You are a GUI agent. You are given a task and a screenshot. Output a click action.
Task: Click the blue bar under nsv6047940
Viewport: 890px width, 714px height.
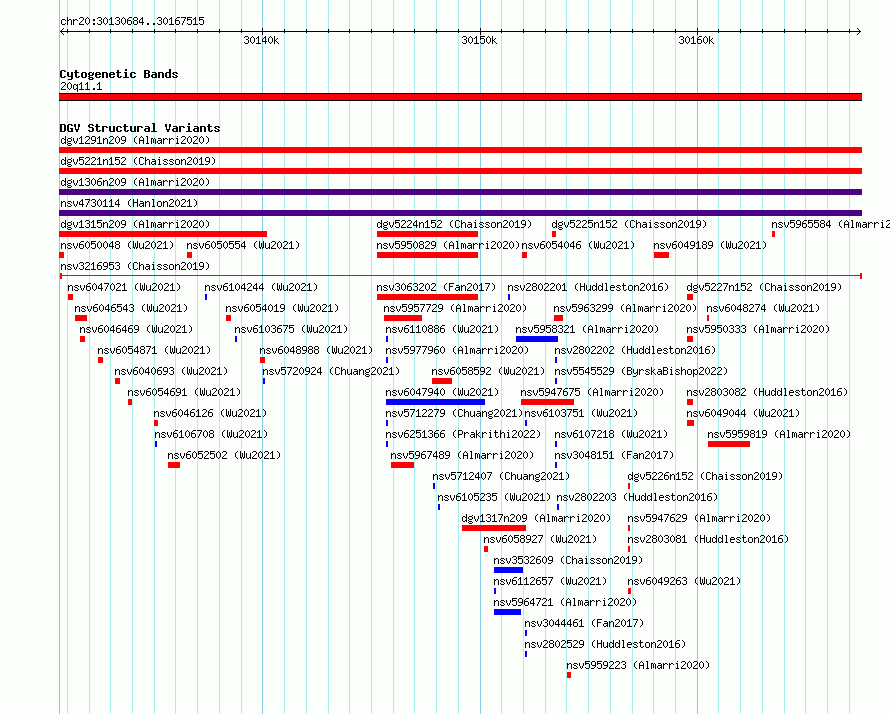(435, 402)
